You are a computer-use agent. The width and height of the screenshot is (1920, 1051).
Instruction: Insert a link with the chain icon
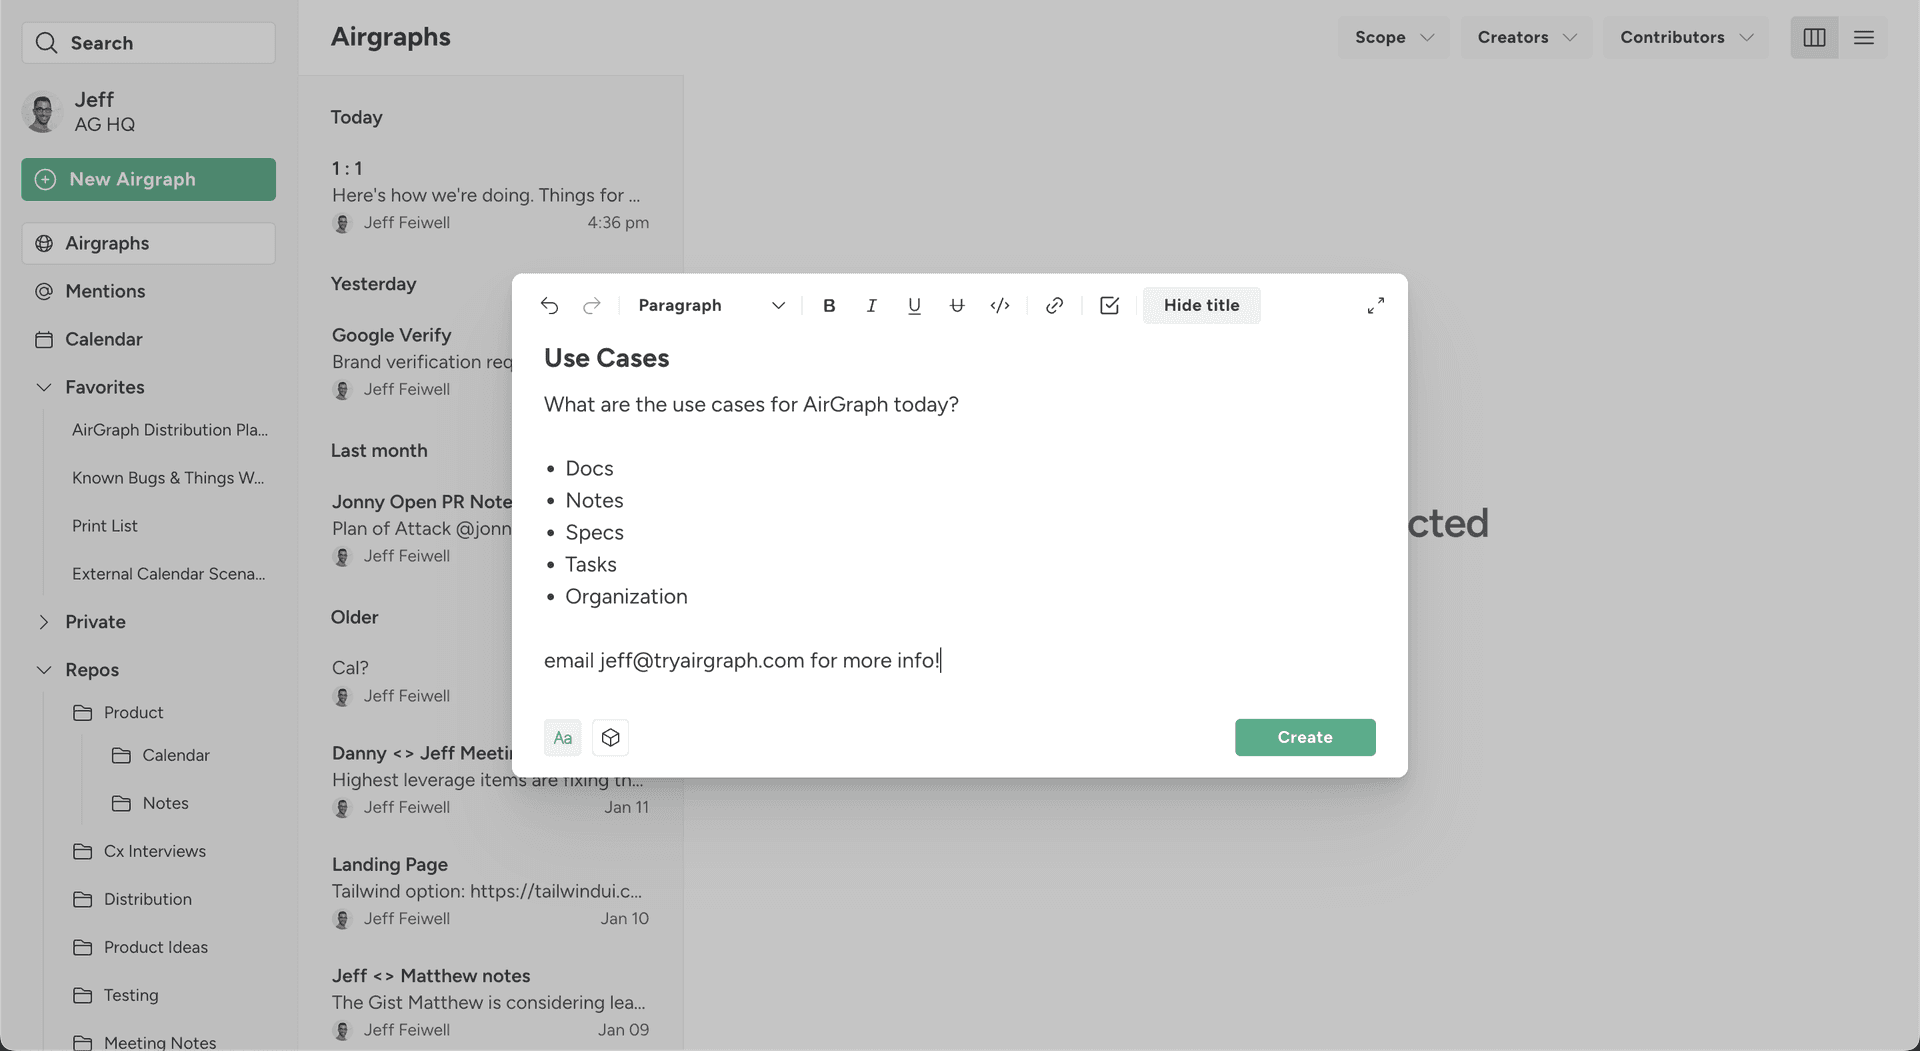[1054, 305]
